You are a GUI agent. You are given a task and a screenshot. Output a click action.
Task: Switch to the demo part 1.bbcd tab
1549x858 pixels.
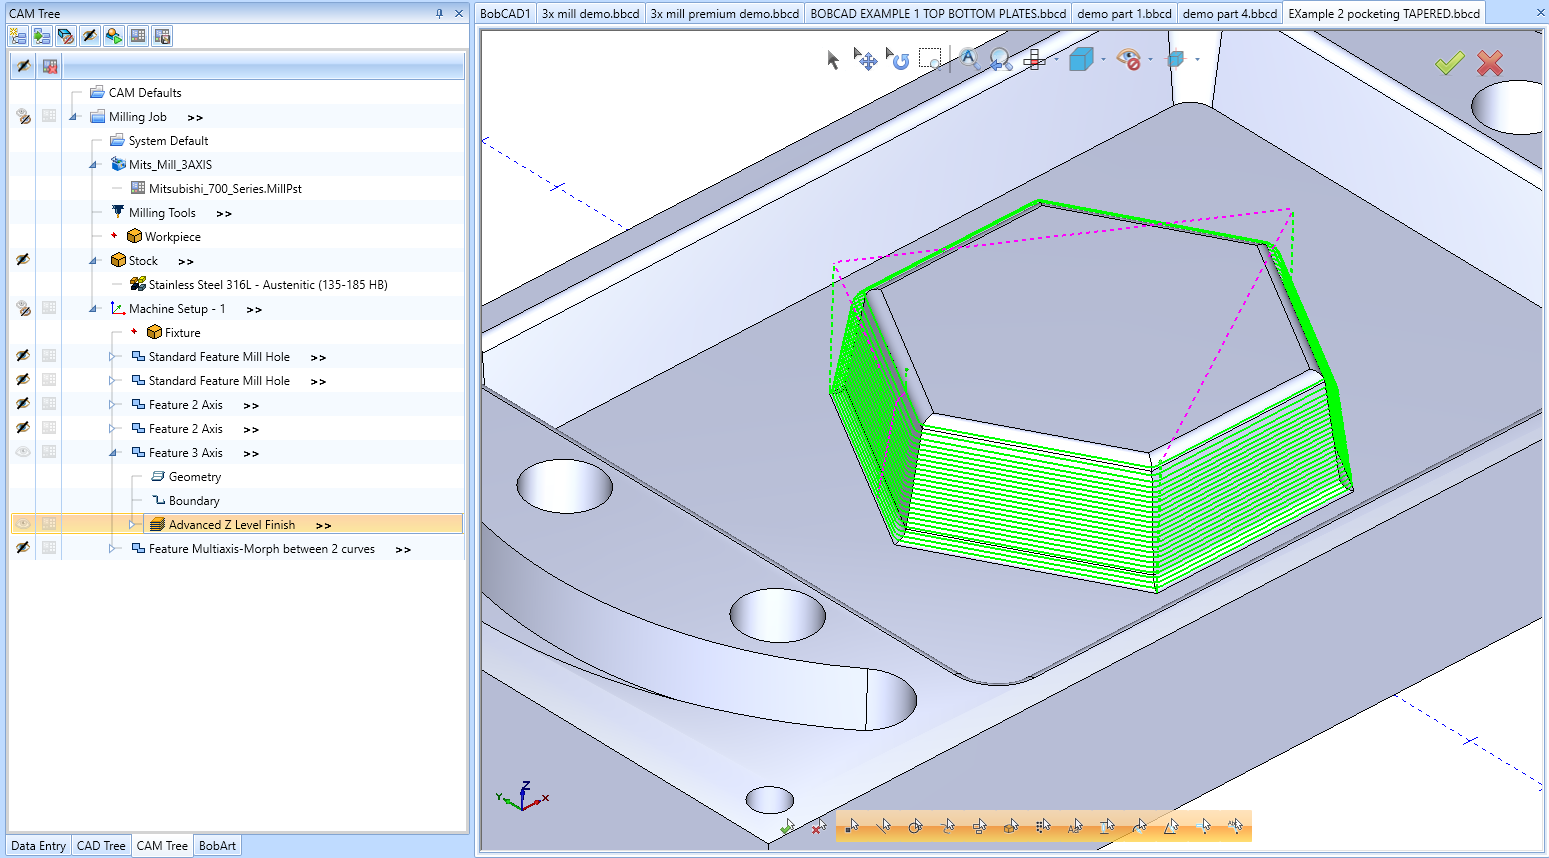click(x=1124, y=13)
